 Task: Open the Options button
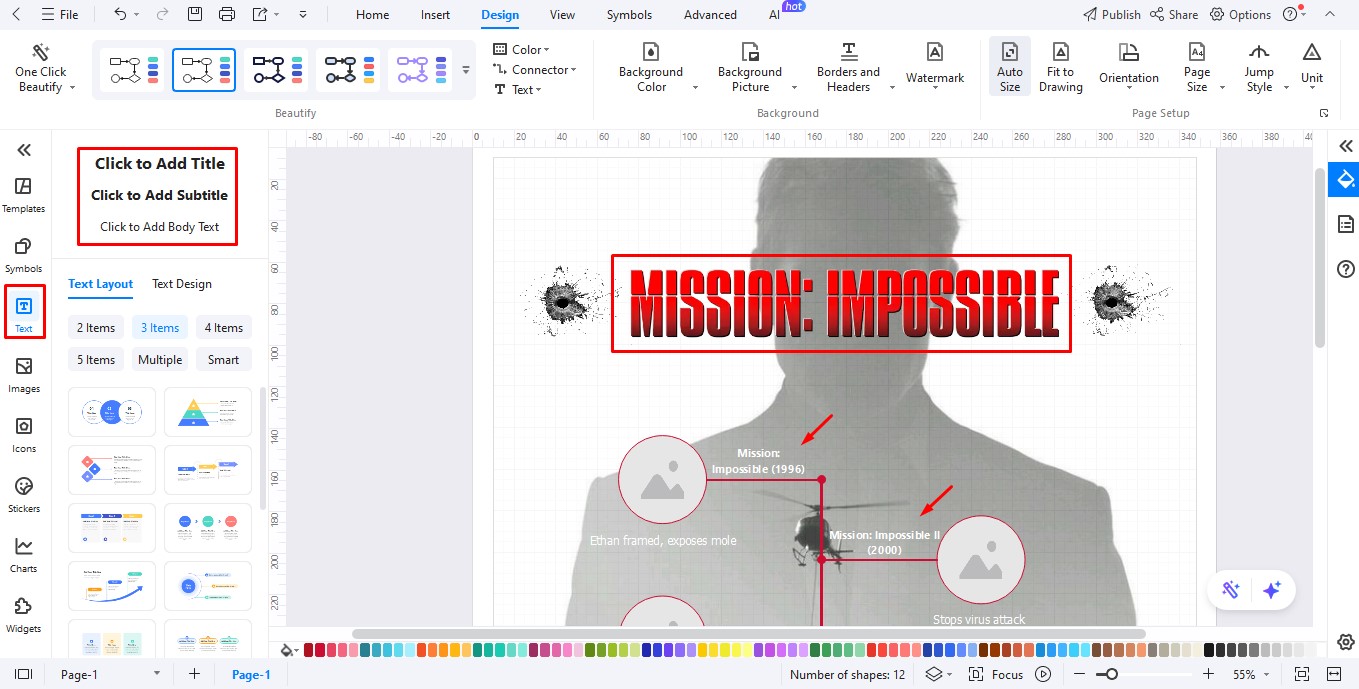click(x=1241, y=15)
